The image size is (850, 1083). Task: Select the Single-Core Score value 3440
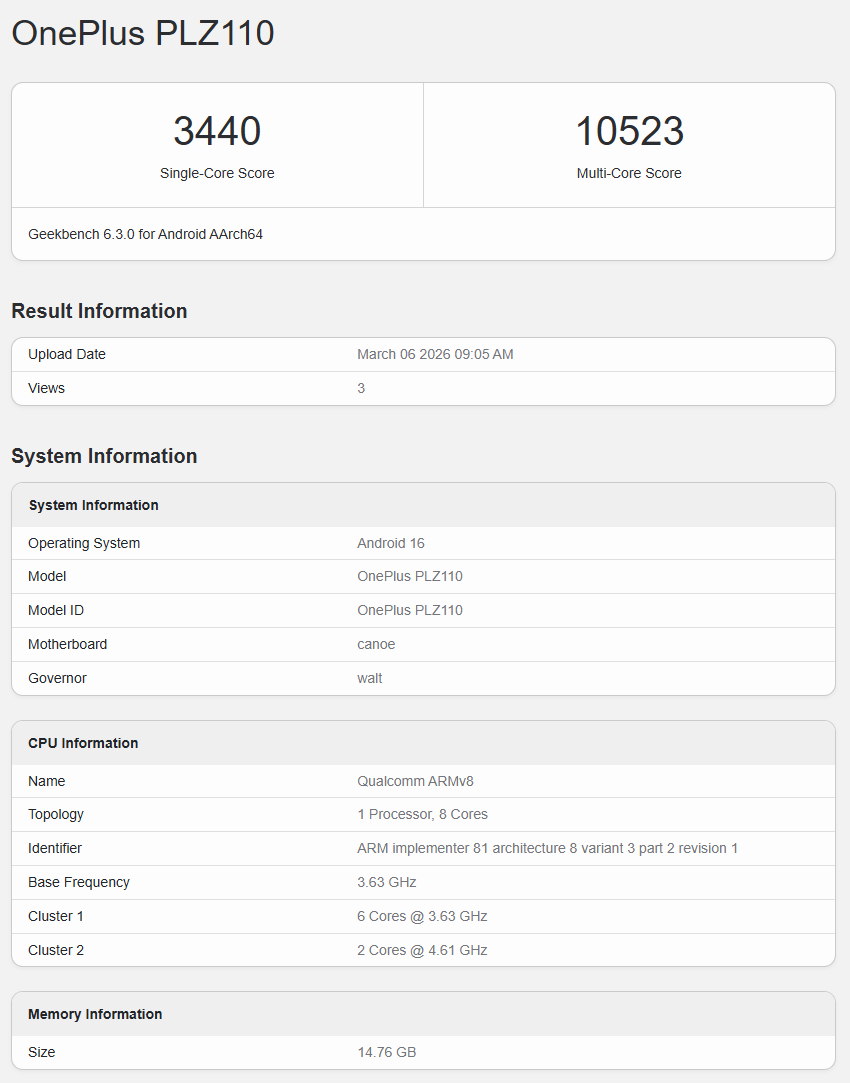pyautogui.click(x=217, y=130)
